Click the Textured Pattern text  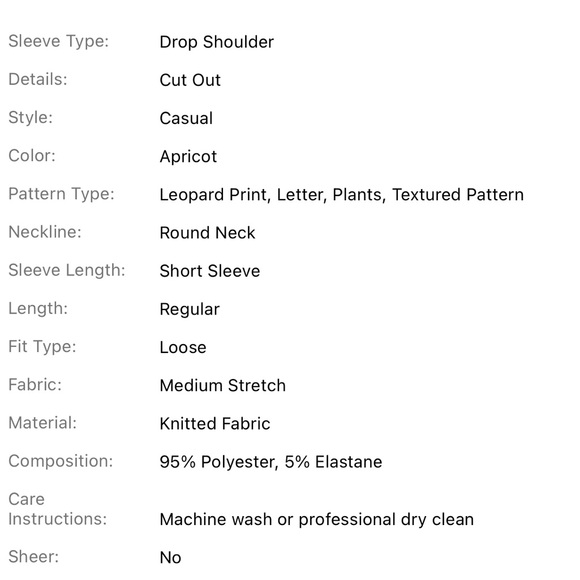(458, 195)
